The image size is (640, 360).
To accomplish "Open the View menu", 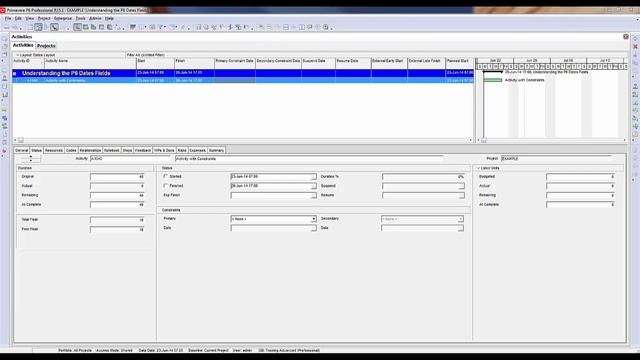I will coord(30,18).
